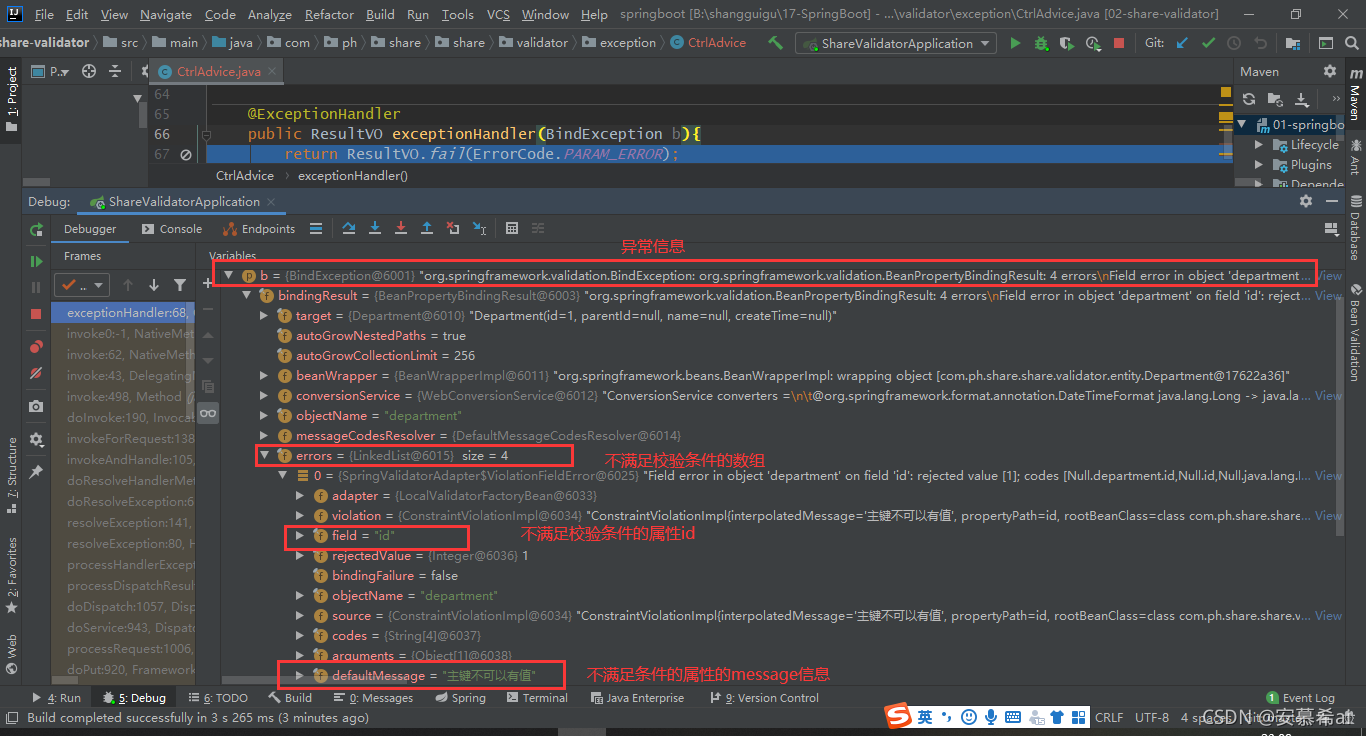Open Refactor menu

pos(329,14)
